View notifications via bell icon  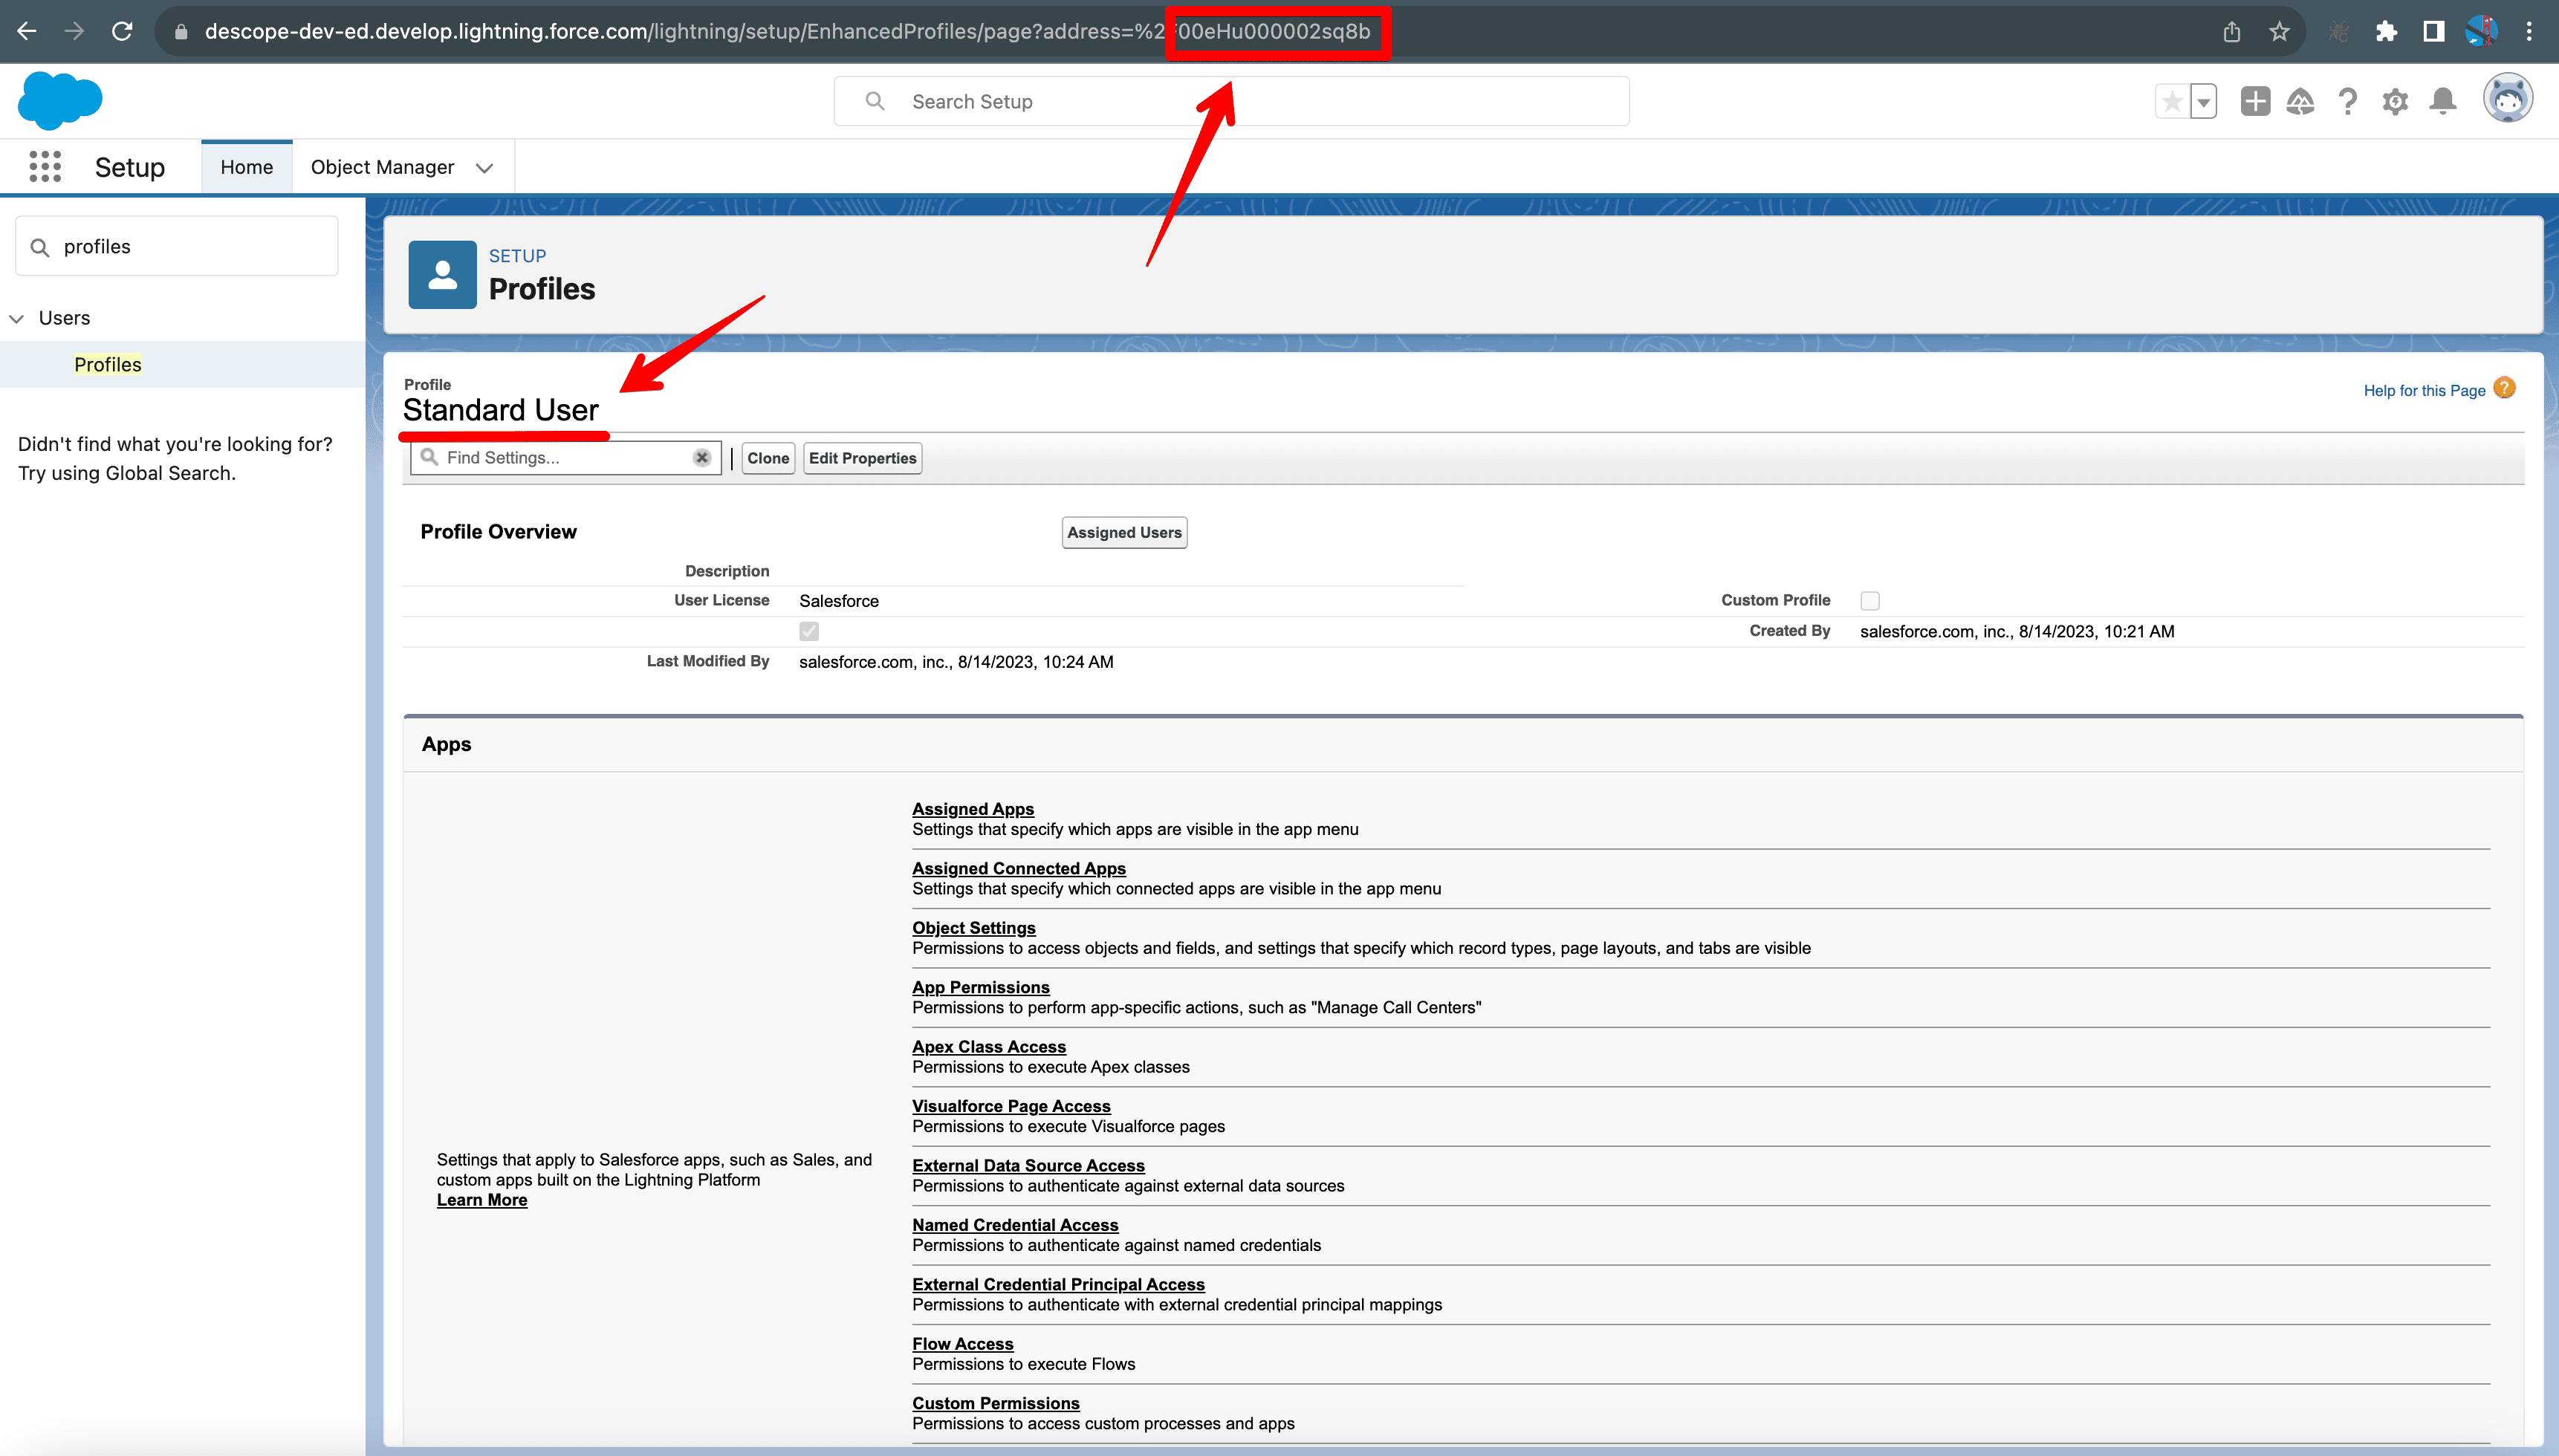pyautogui.click(x=2441, y=101)
